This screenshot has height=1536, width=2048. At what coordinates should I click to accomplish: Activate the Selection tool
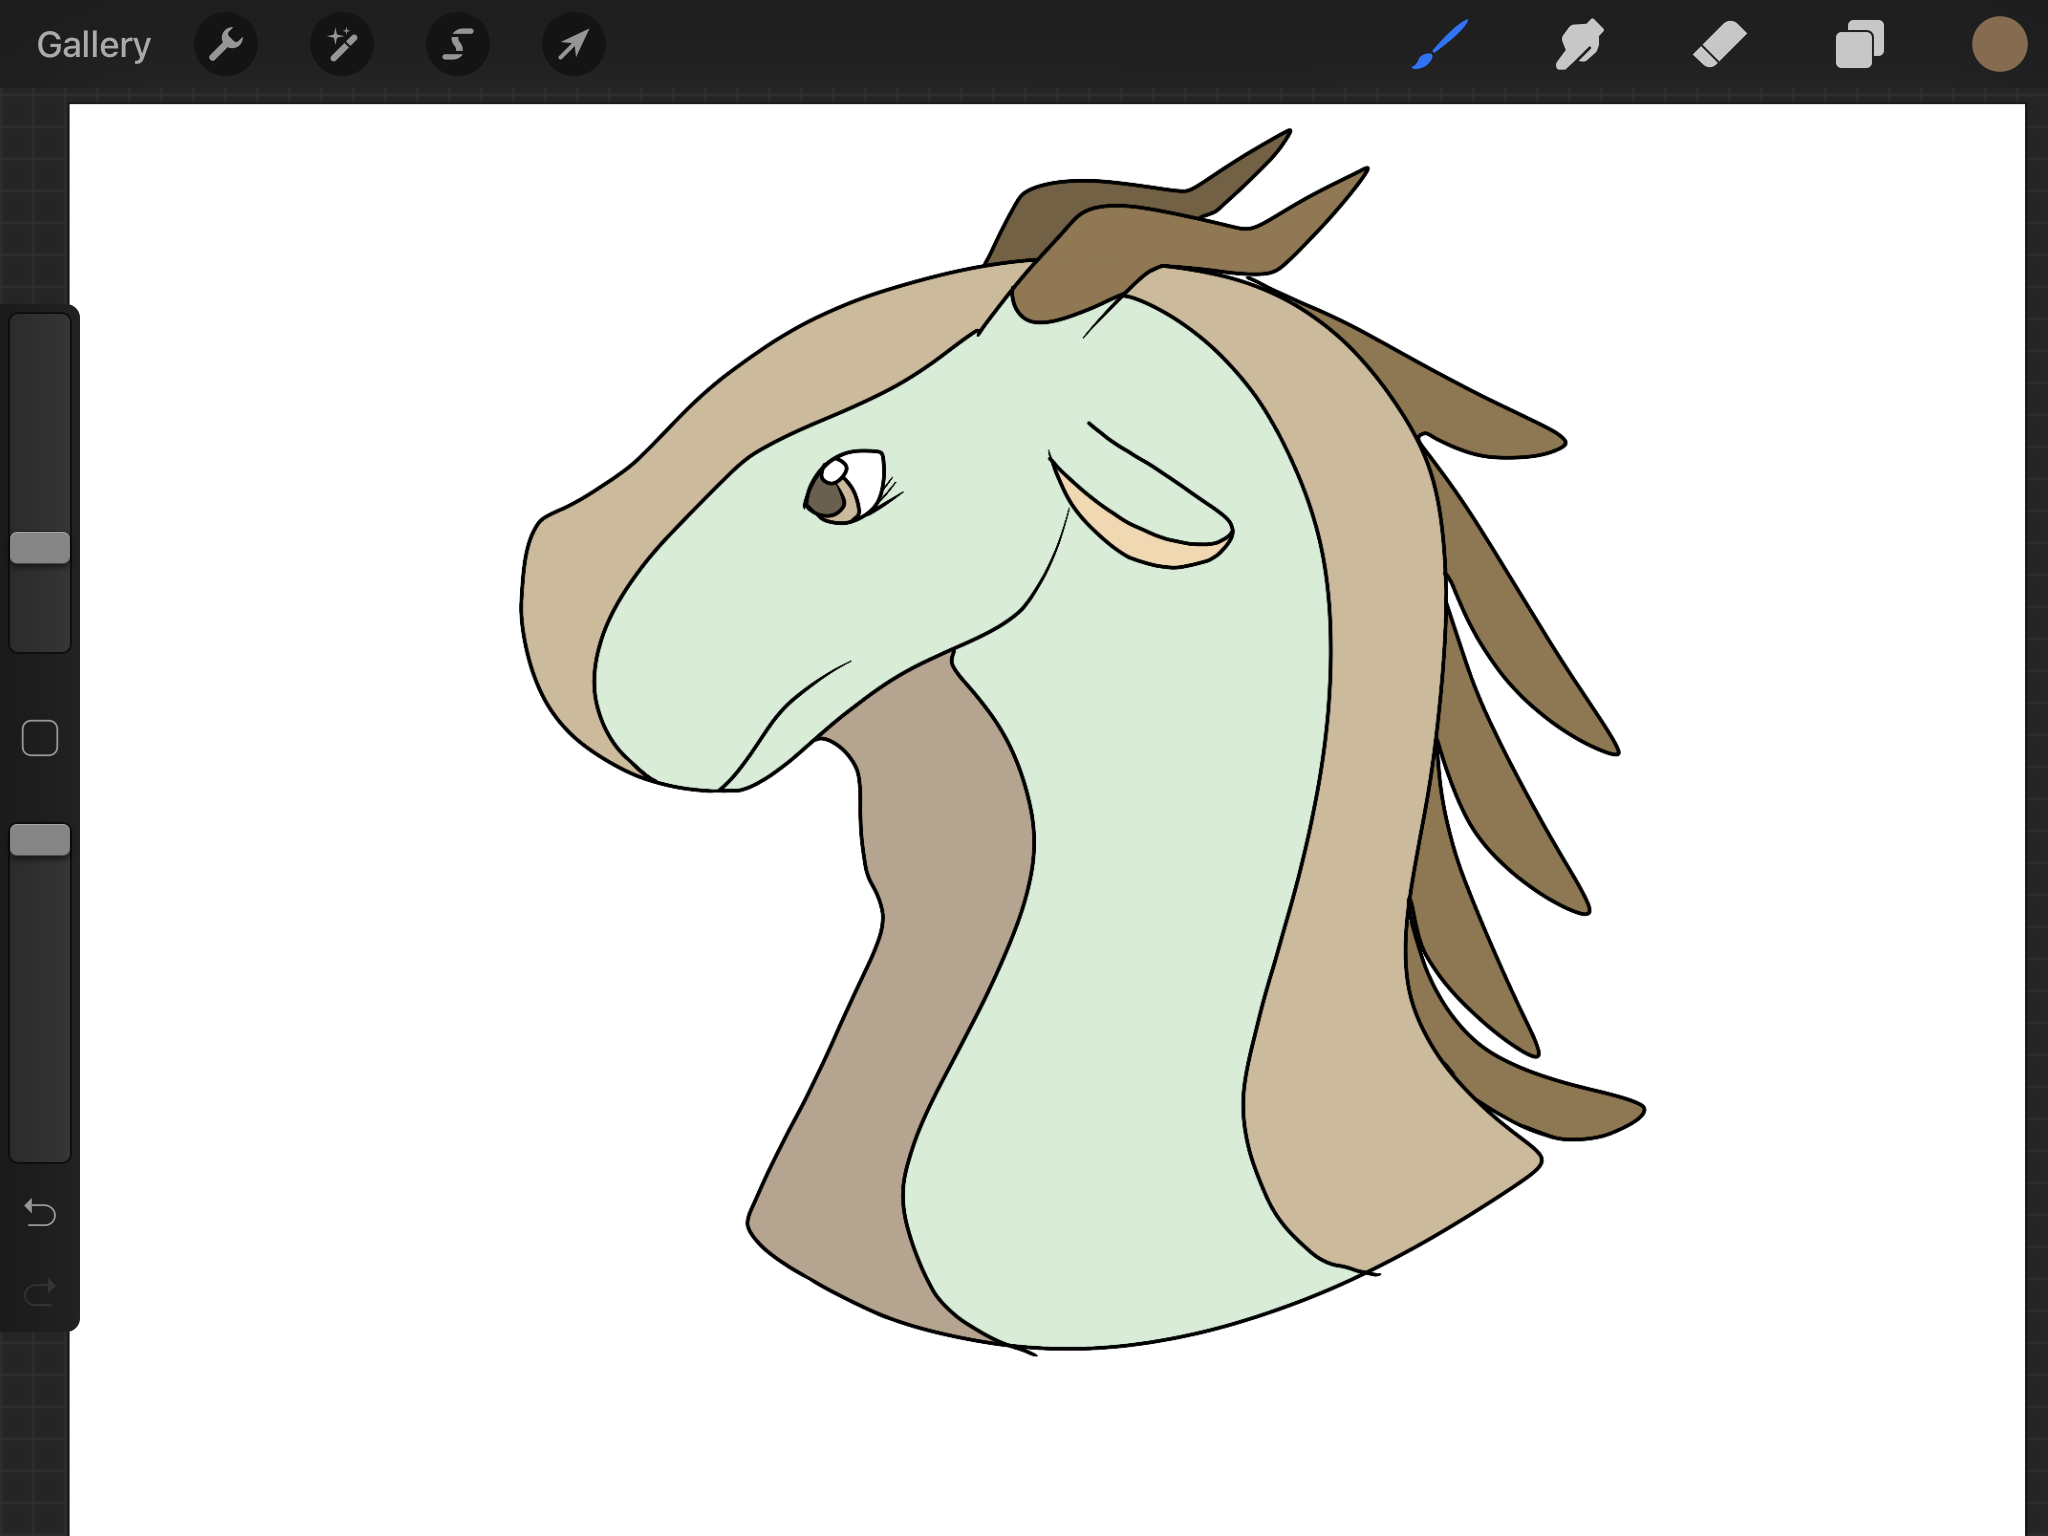[x=458, y=45]
